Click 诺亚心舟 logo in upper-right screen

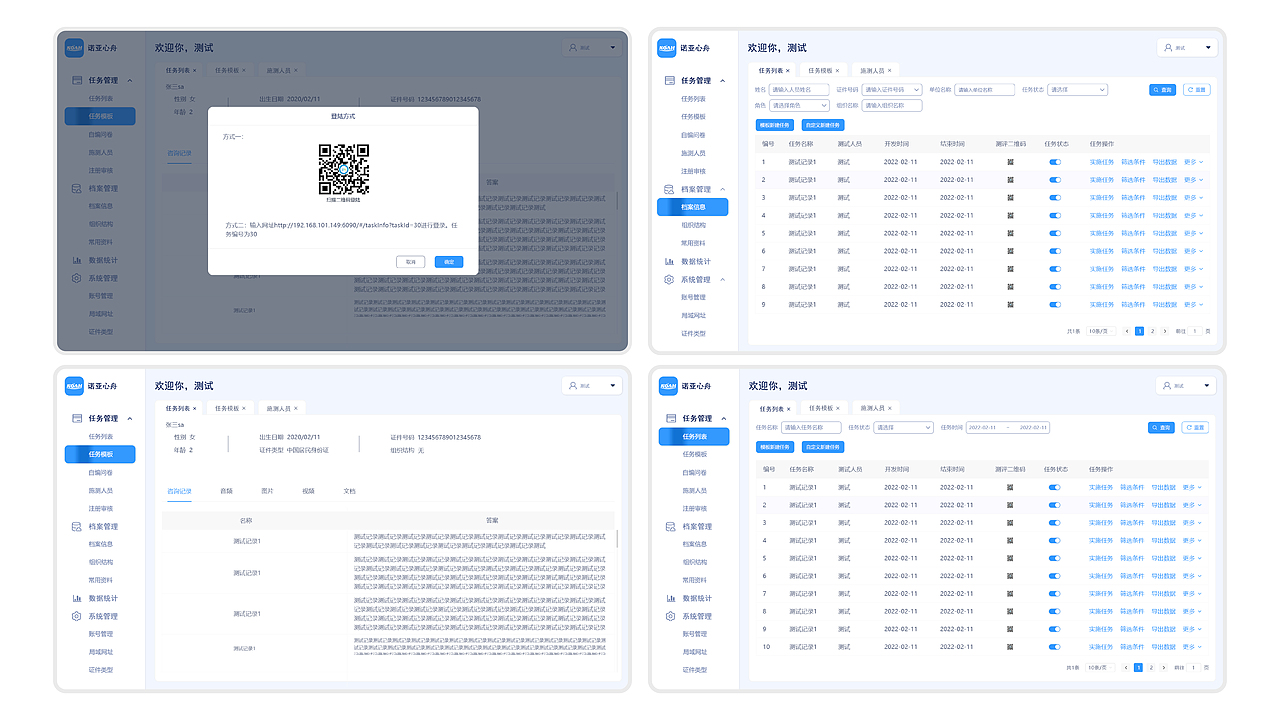tap(666, 48)
